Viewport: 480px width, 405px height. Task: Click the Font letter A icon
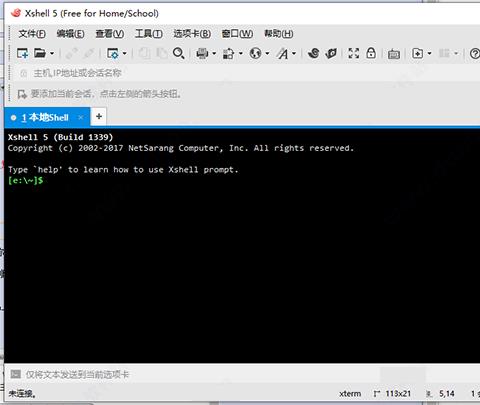(x=283, y=53)
